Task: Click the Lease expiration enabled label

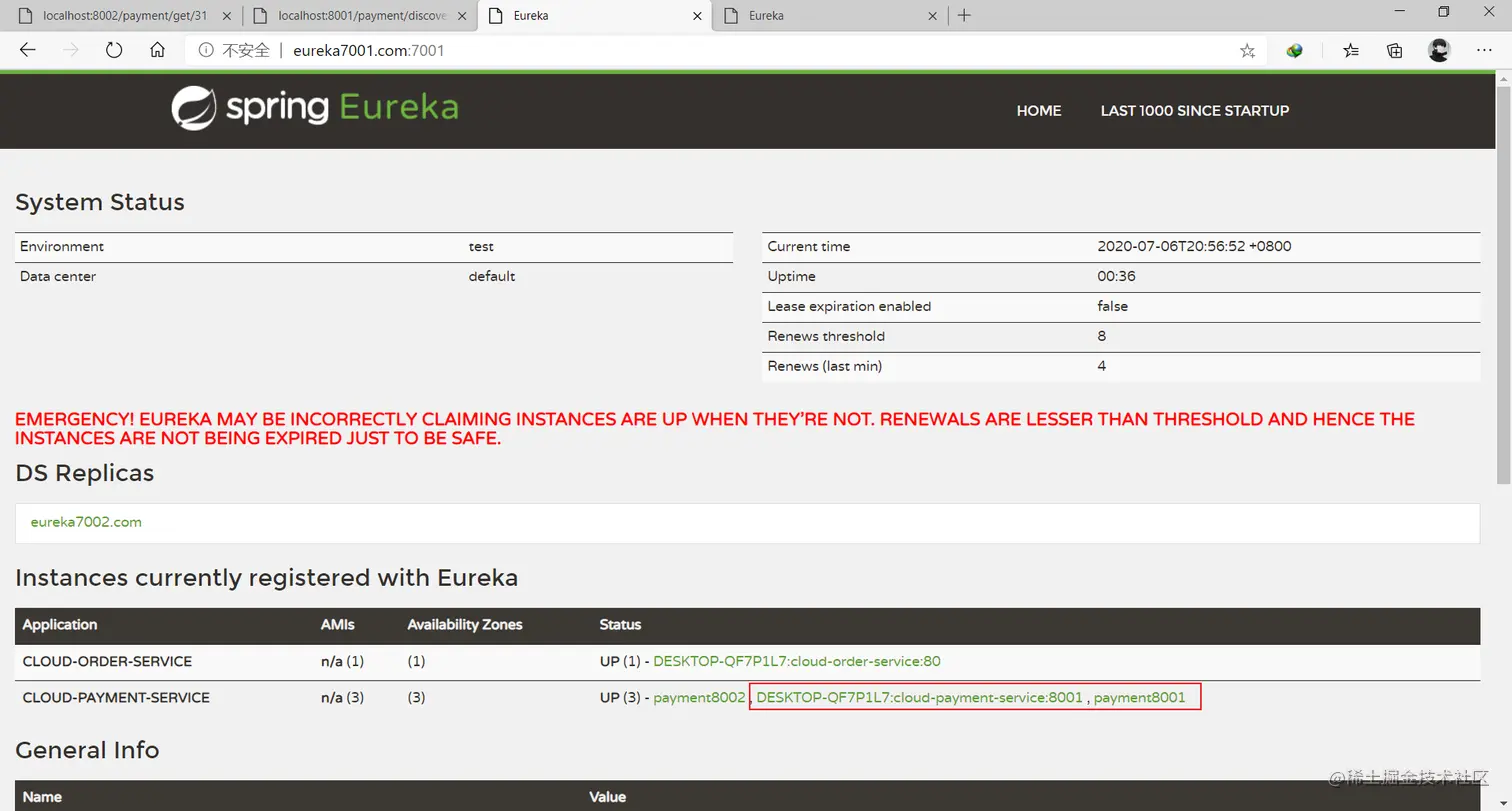Action: pyautogui.click(x=849, y=306)
